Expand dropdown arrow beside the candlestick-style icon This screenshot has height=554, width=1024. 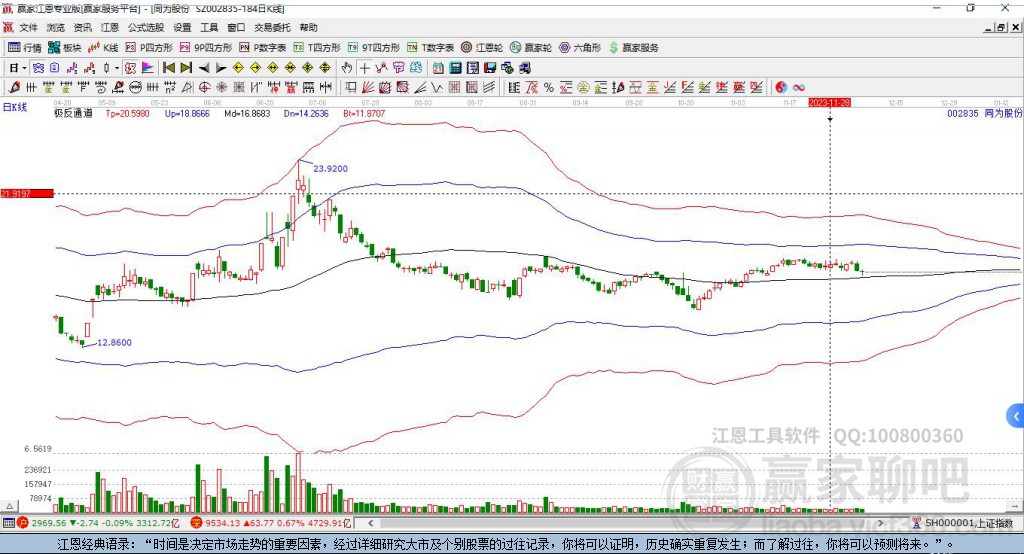click(117, 67)
